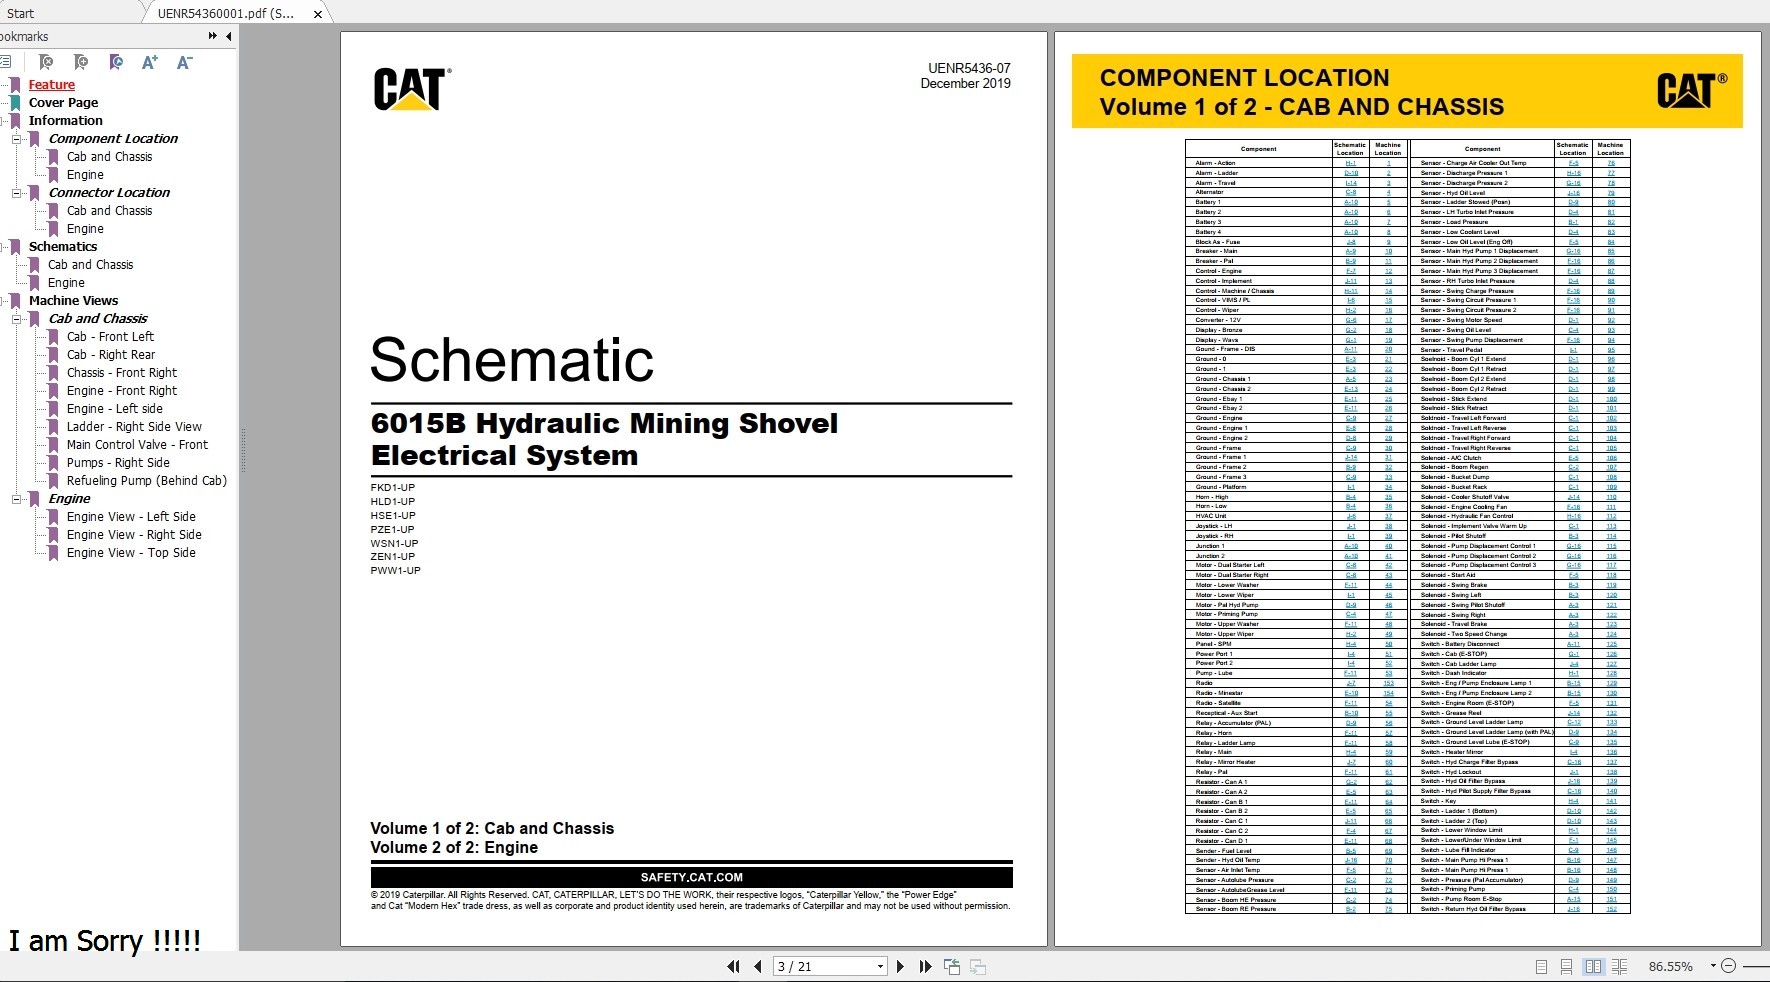Close the UENR54360001.pdf tab
Image resolution: width=1770 pixels, height=982 pixels.
(318, 14)
